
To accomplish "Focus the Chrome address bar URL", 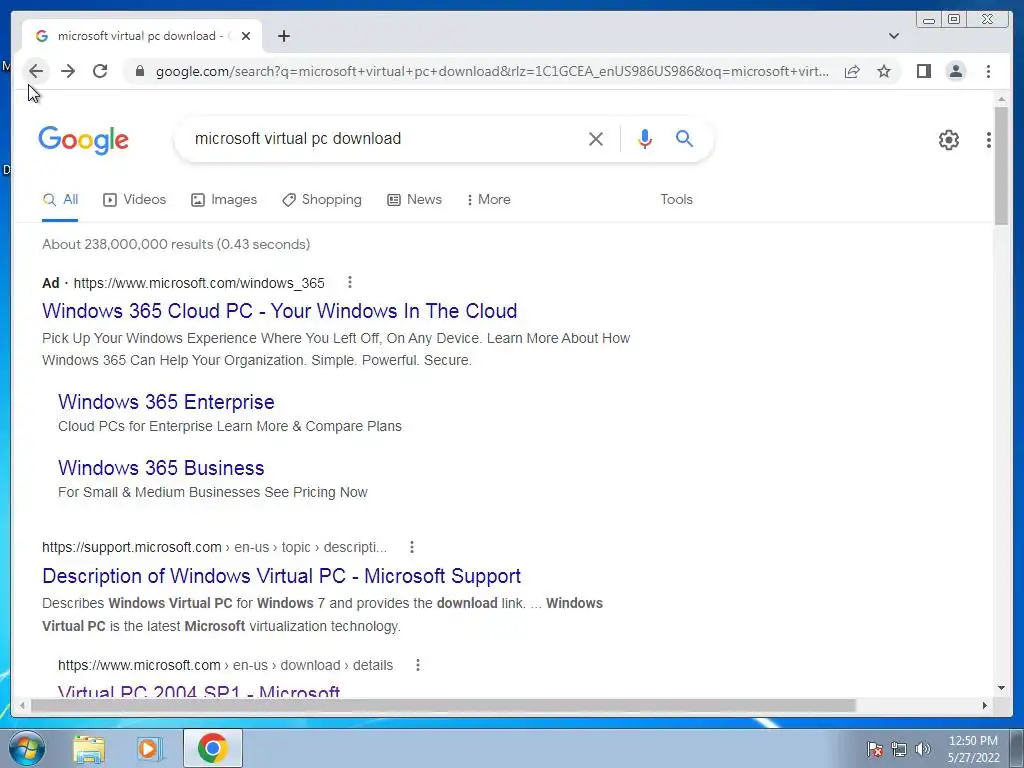I will coord(492,71).
